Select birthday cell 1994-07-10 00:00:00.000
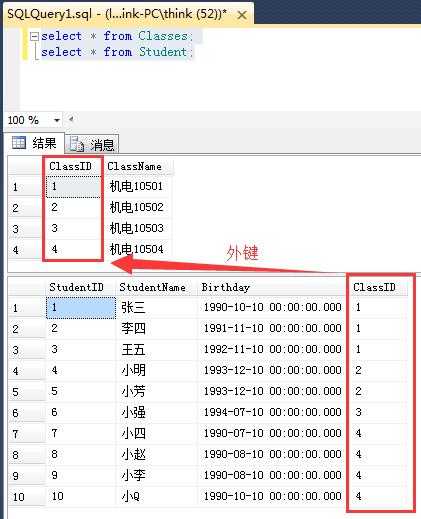 coord(272,412)
